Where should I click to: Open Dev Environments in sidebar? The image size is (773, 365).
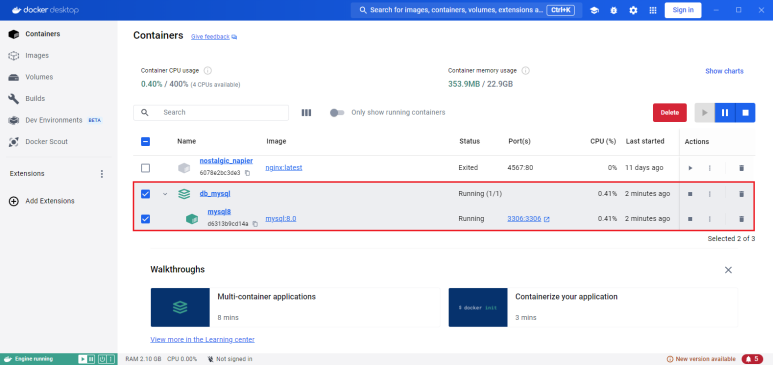[55, 120]
